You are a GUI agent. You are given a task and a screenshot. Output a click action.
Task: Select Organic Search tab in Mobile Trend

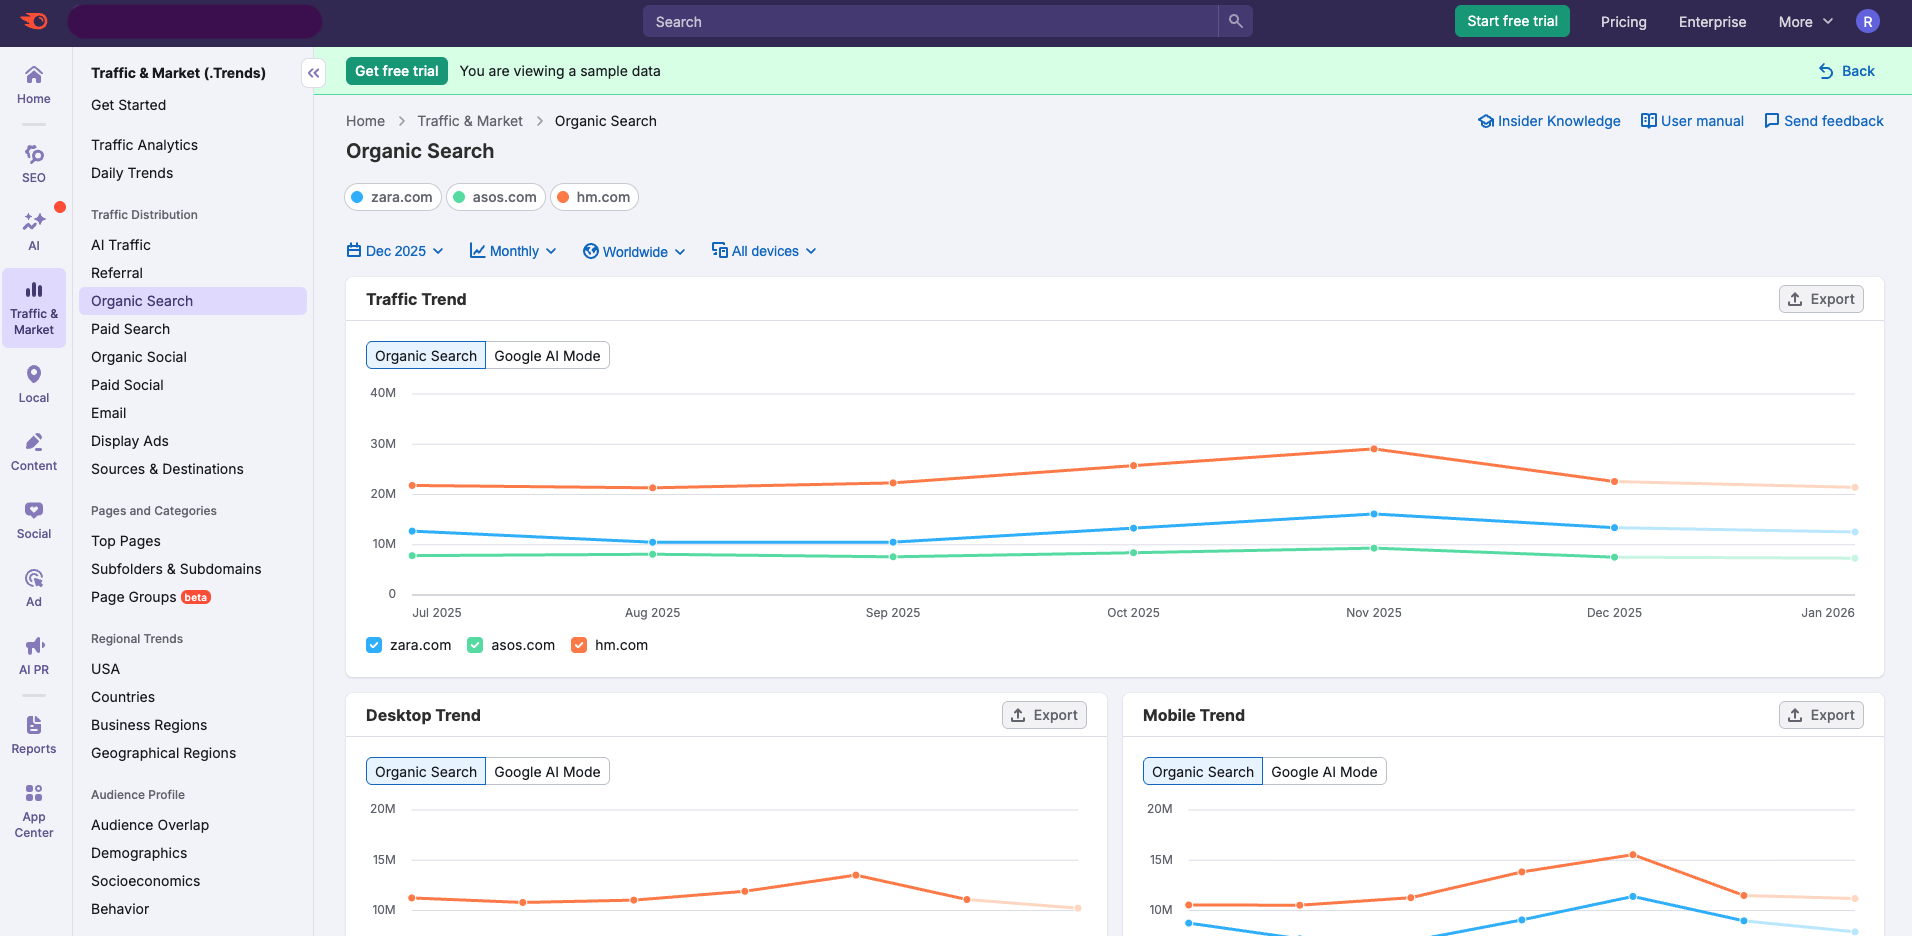point(1203,772)
